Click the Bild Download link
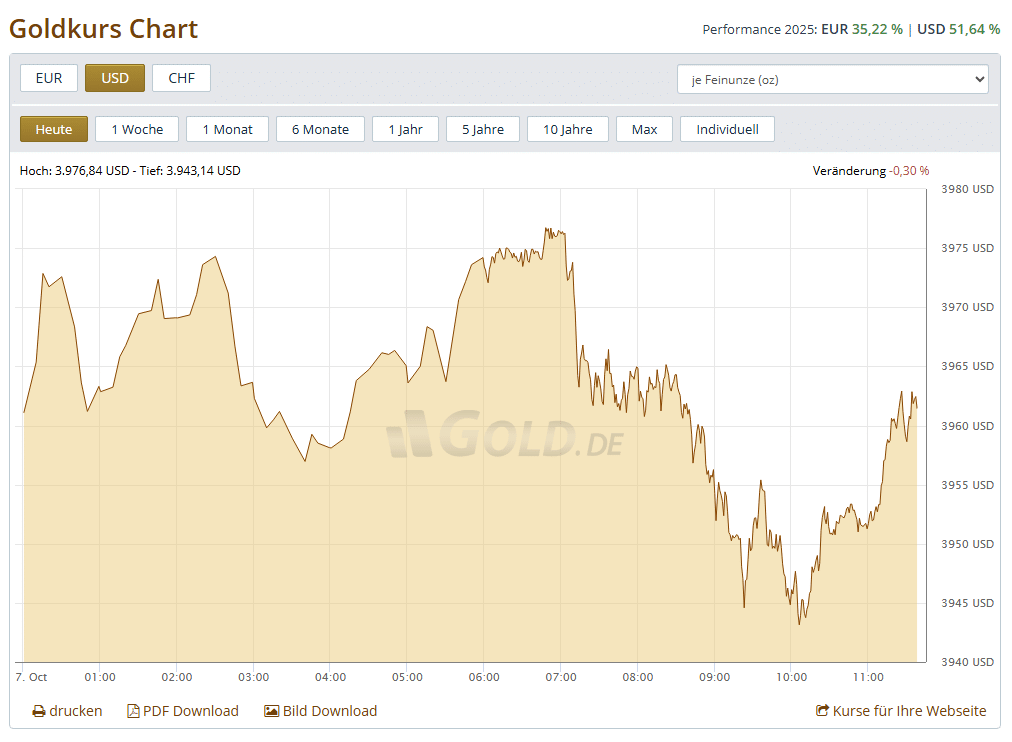Image resolution: width=1012 pixels, height=742 pixels. 330,712
